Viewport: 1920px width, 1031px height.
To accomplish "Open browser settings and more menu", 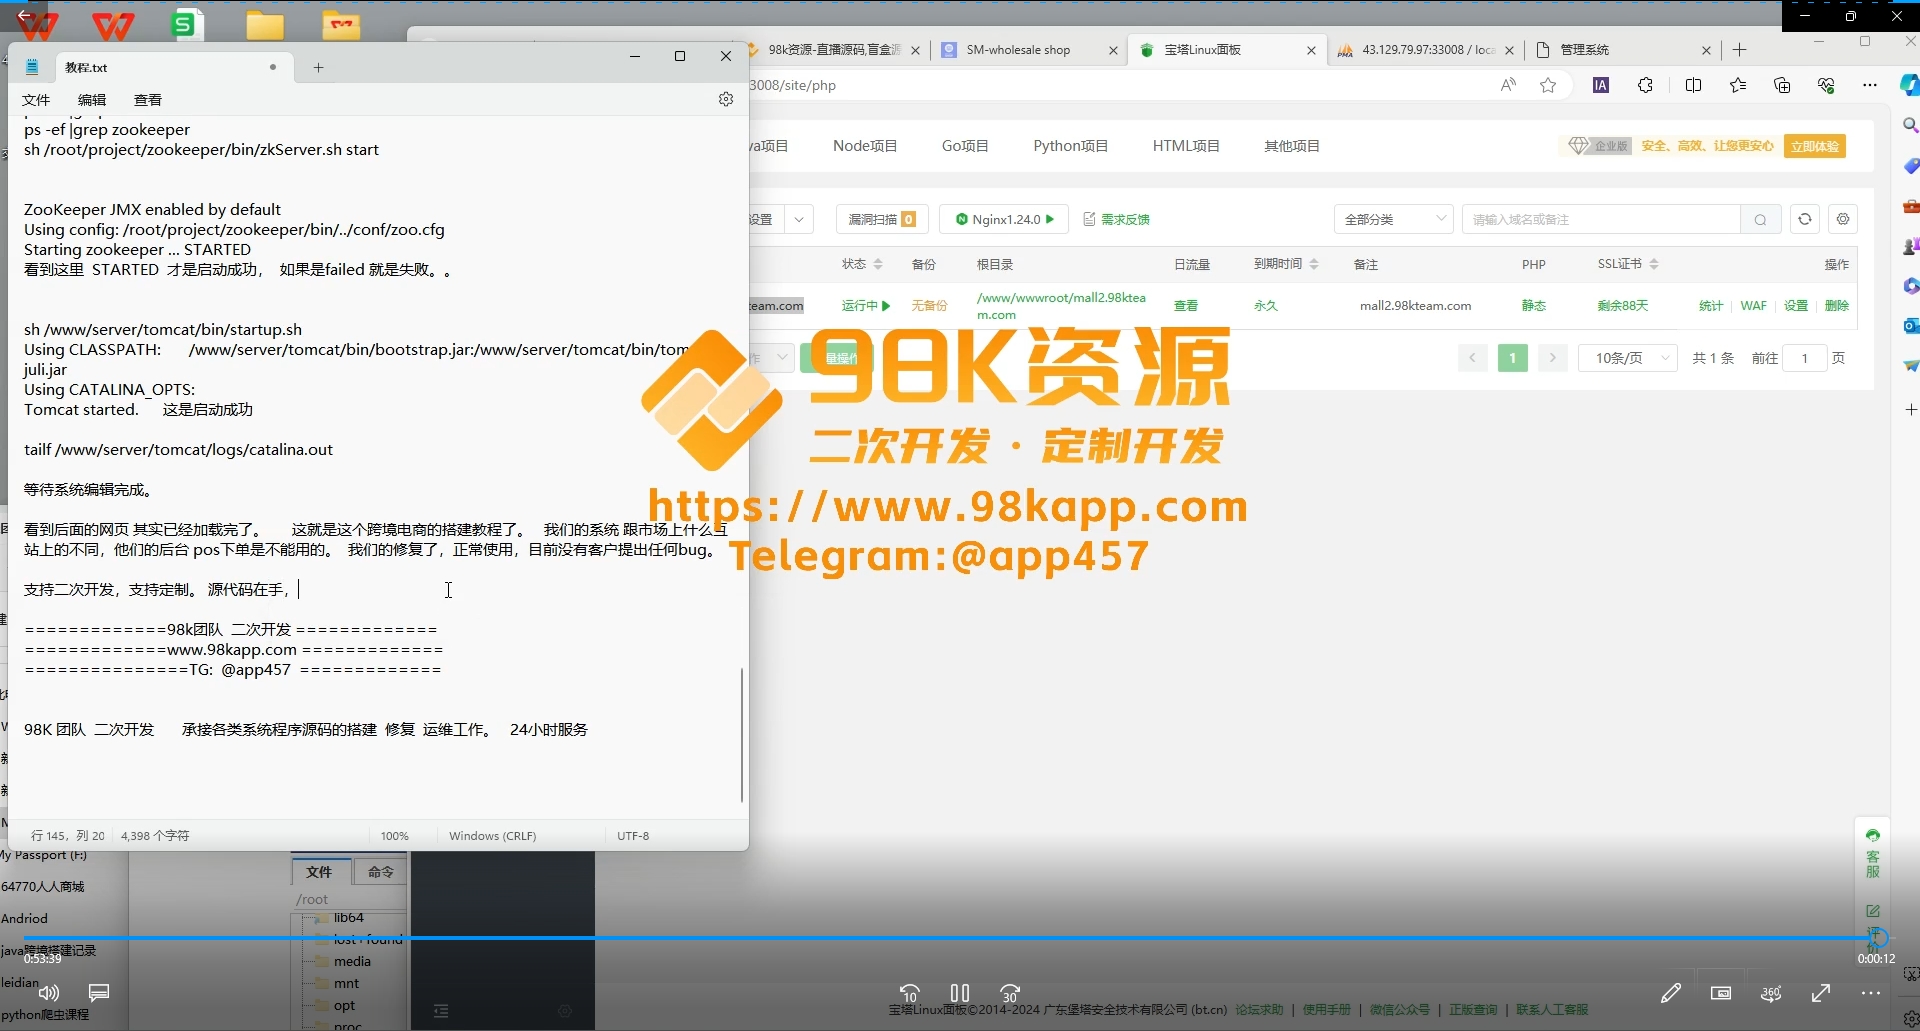I will [1870, 85].
